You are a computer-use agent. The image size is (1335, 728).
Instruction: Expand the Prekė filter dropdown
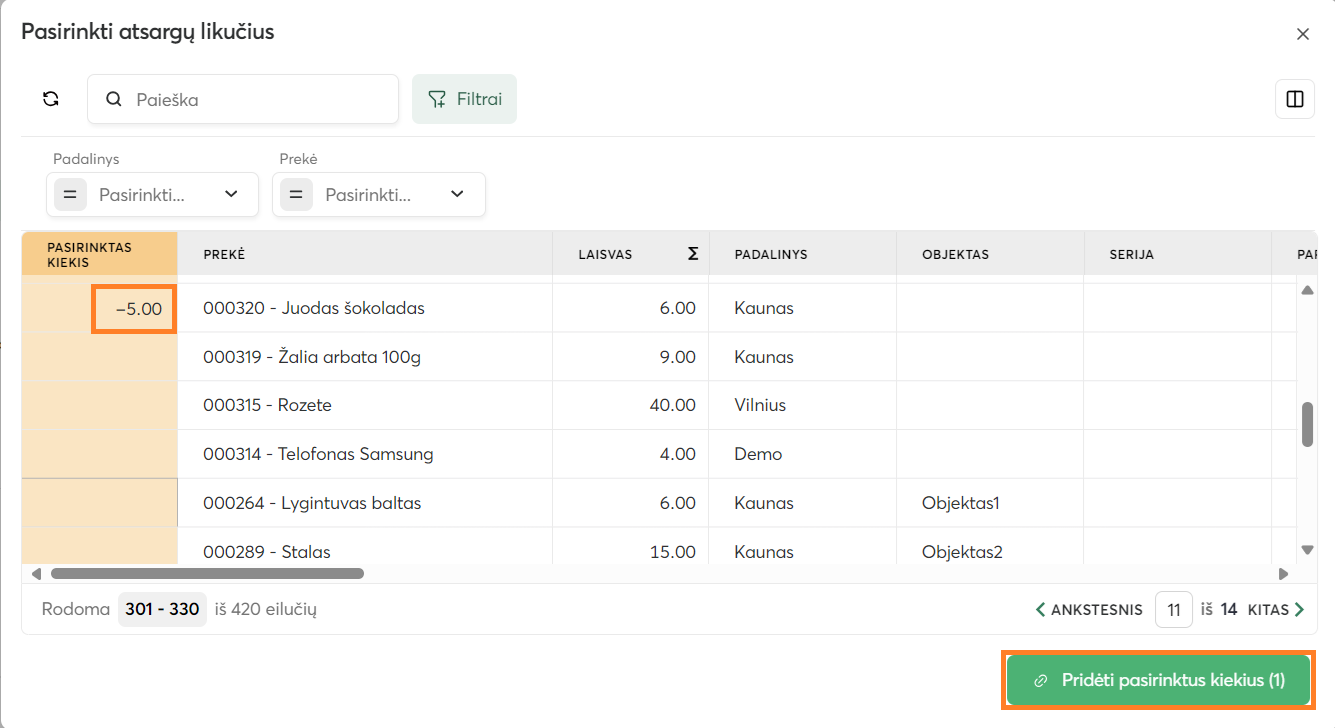pyautogui.click(x=457, y=194)
